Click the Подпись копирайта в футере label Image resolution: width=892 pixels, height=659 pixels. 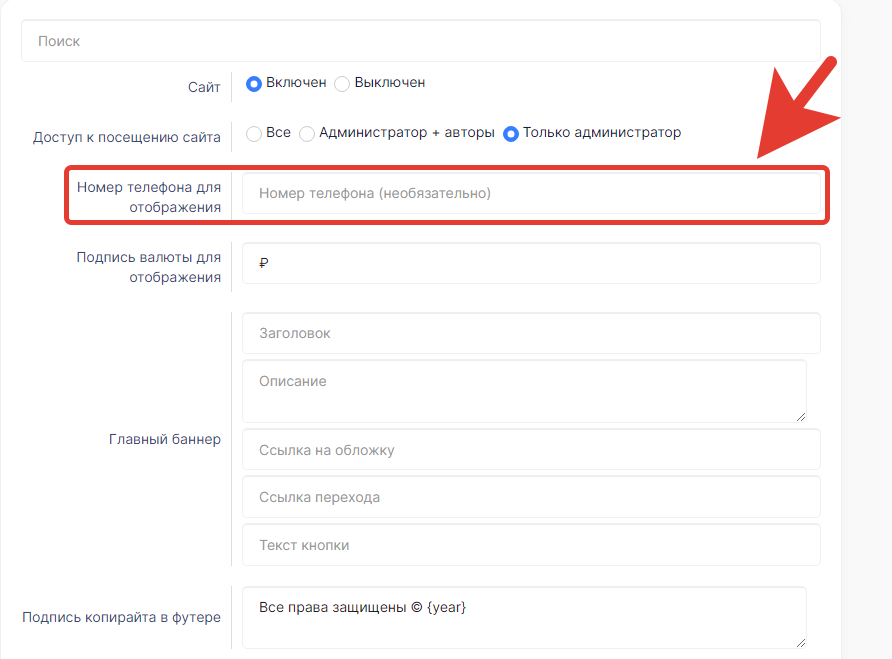121,617
